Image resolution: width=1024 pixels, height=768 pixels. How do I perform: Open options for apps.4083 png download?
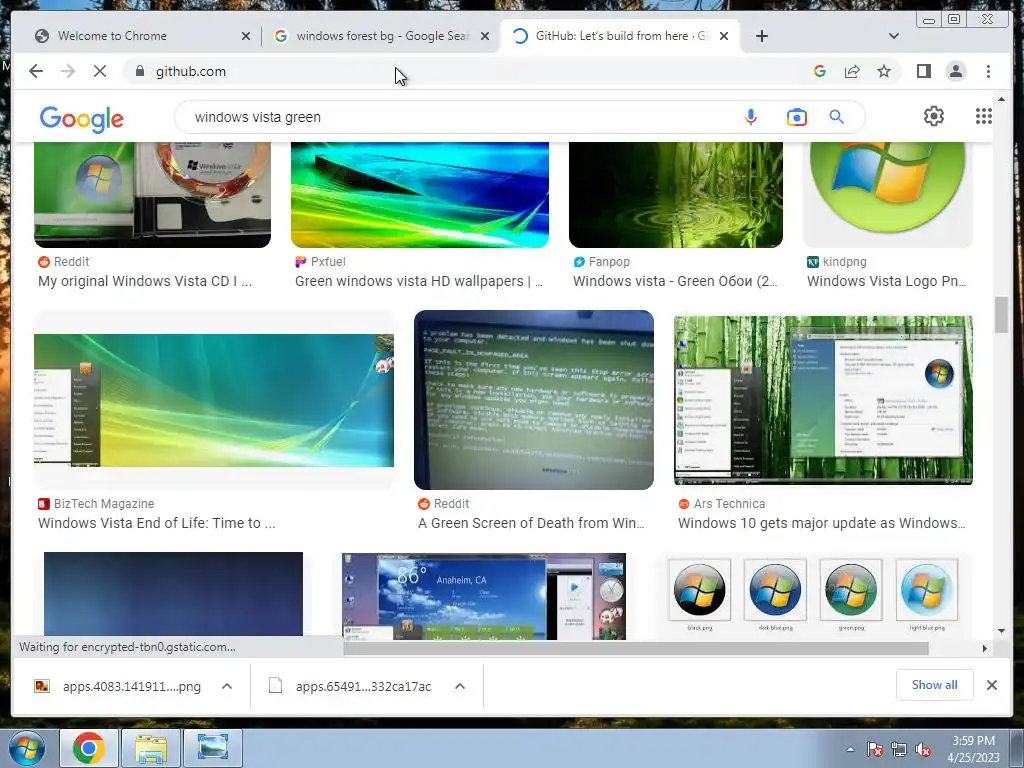pyautogui.click(x=227, y=686)
